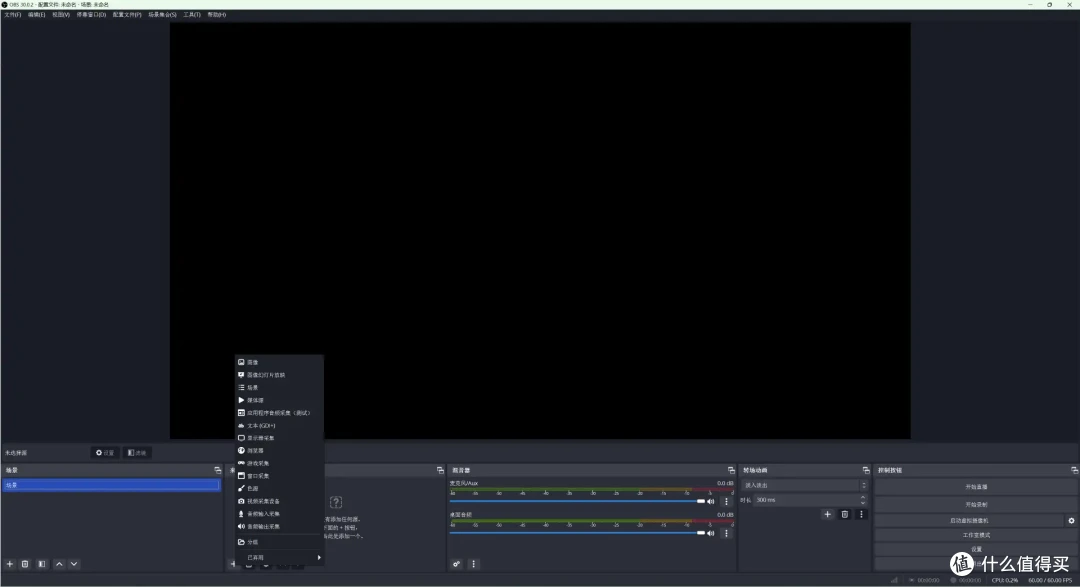Open the 桌面音频 three-dot options menu

coord(726,533)
